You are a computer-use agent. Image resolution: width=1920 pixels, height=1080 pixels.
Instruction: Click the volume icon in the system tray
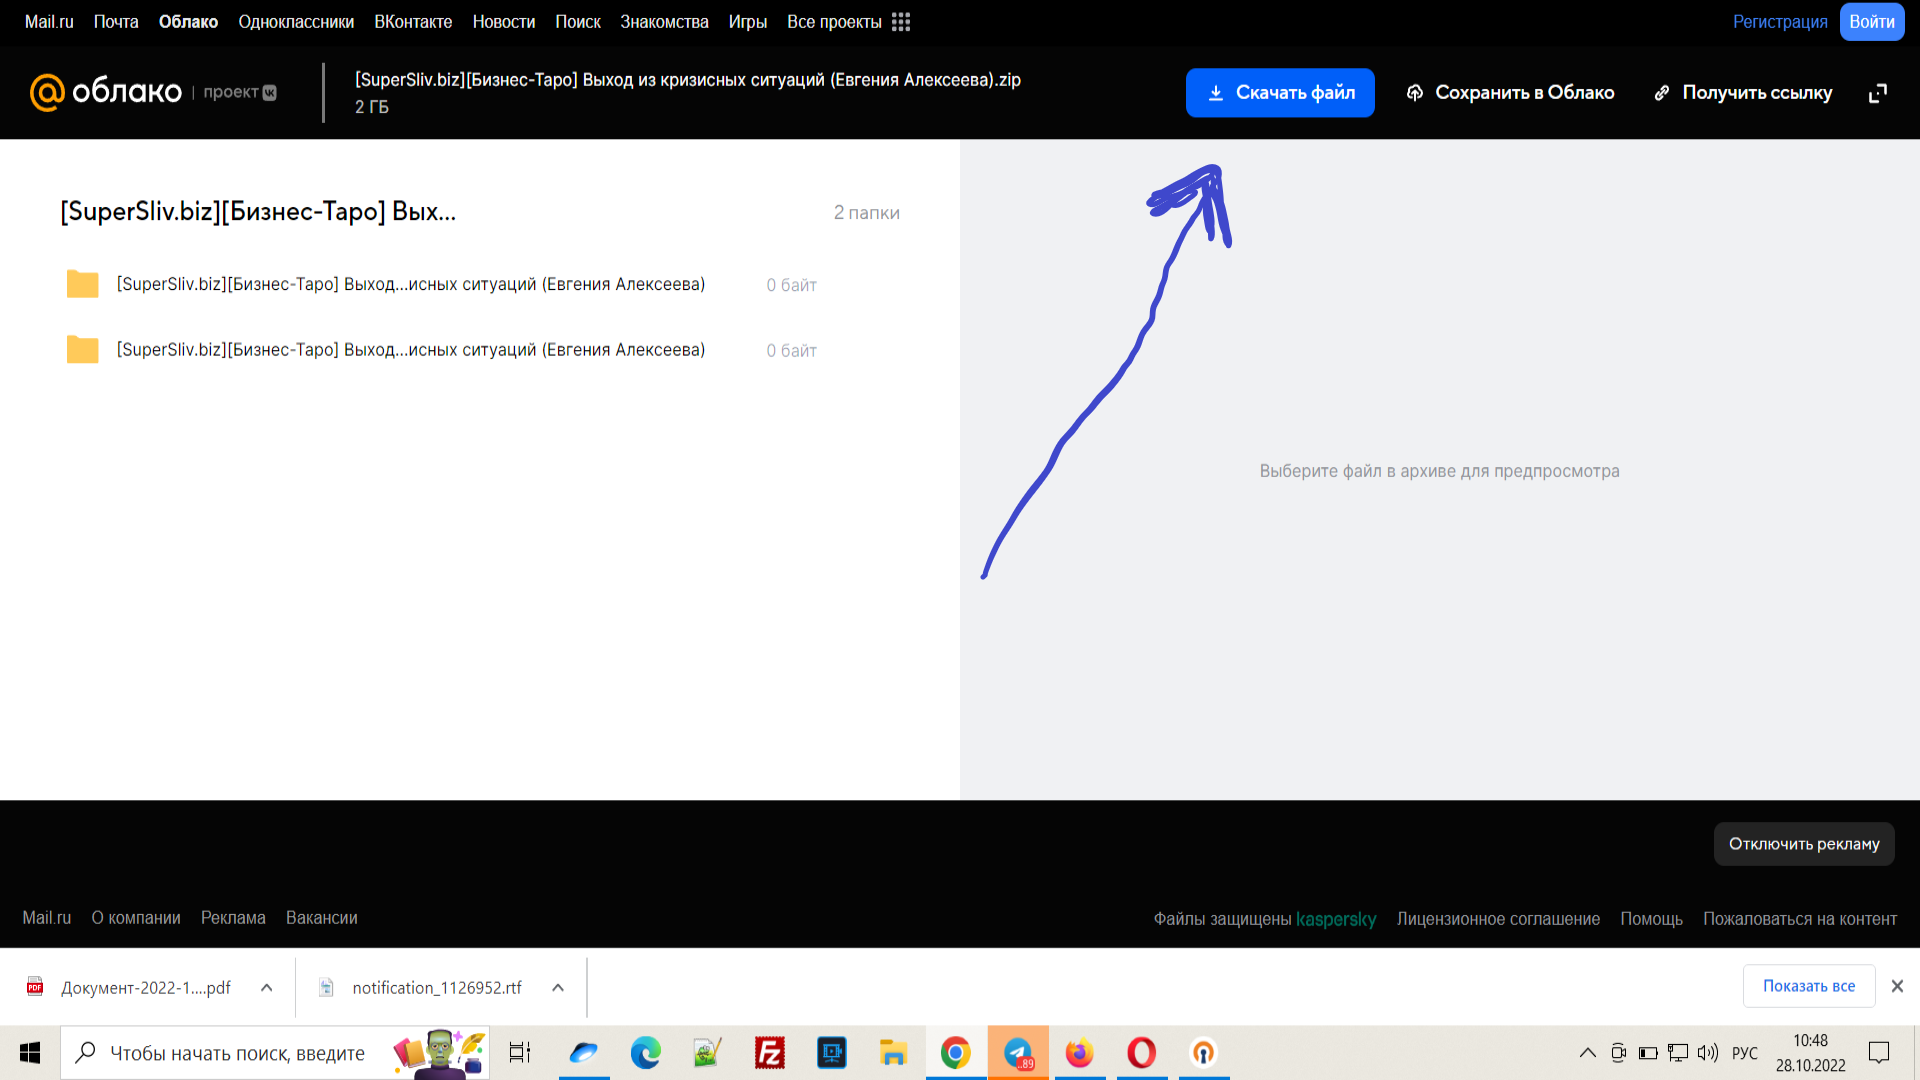click(1708, 1053)
